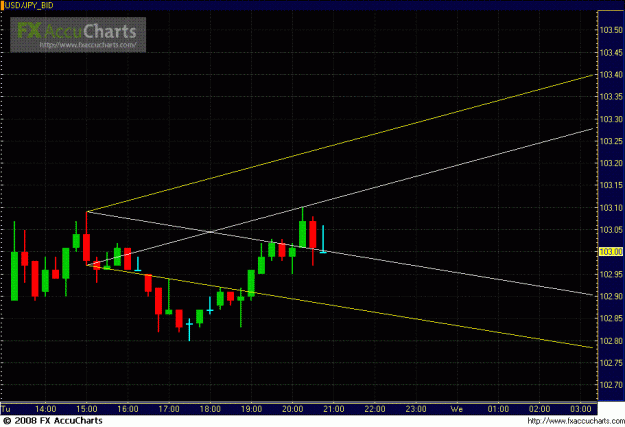Screen dimensions: 625x427
Task: Click the 103.10 price axis label
Action: [x=611, y=208]
